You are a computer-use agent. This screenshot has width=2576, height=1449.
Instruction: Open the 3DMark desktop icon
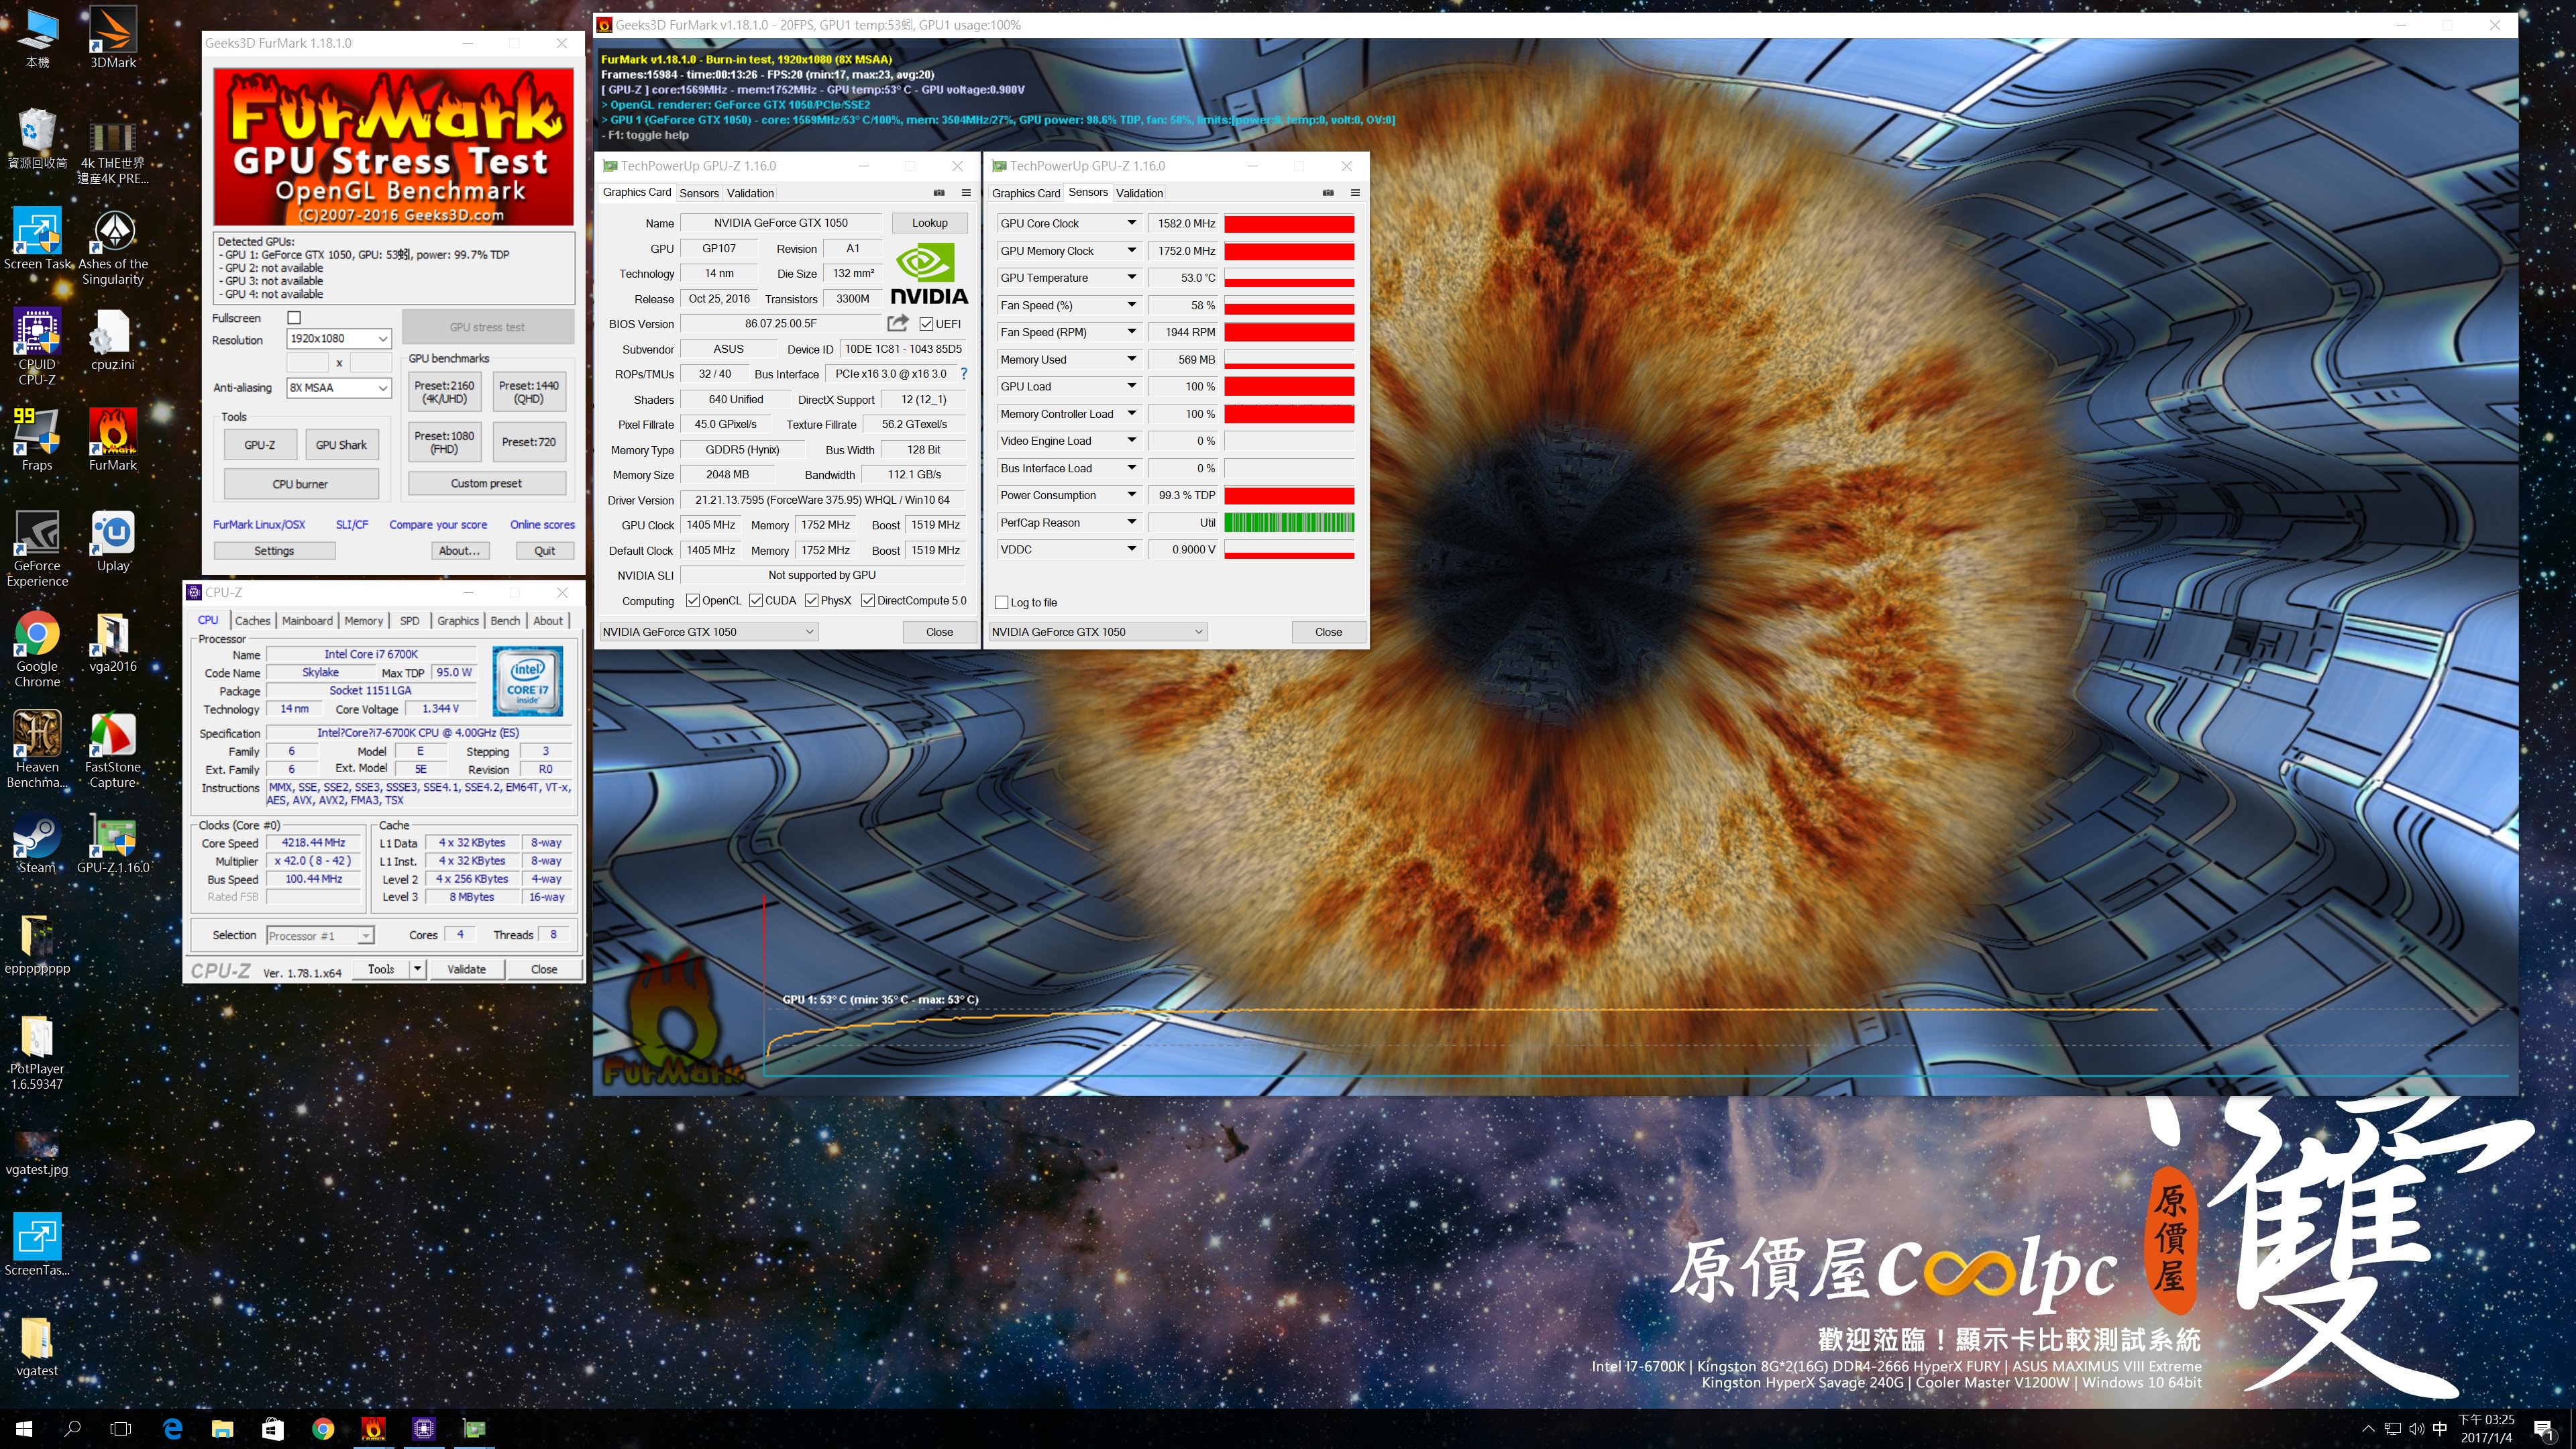tap(113, 38)
